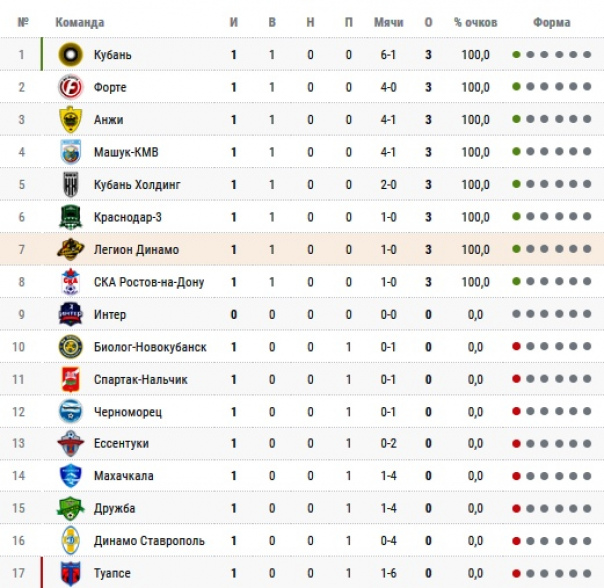The width and height of the screenshot is (604, 588).
Task: Sort table by Команда column header
Action: click(x=79, y=22)
